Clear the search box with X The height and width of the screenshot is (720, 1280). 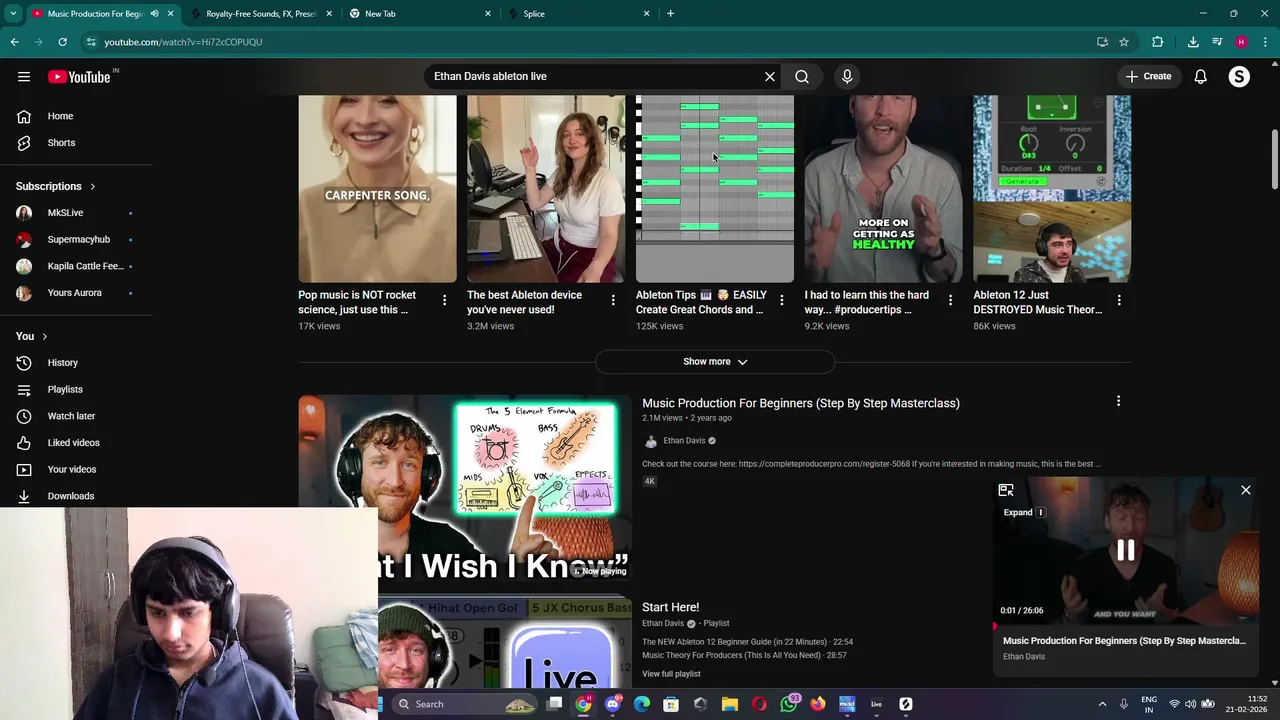[x=770, y=76]
